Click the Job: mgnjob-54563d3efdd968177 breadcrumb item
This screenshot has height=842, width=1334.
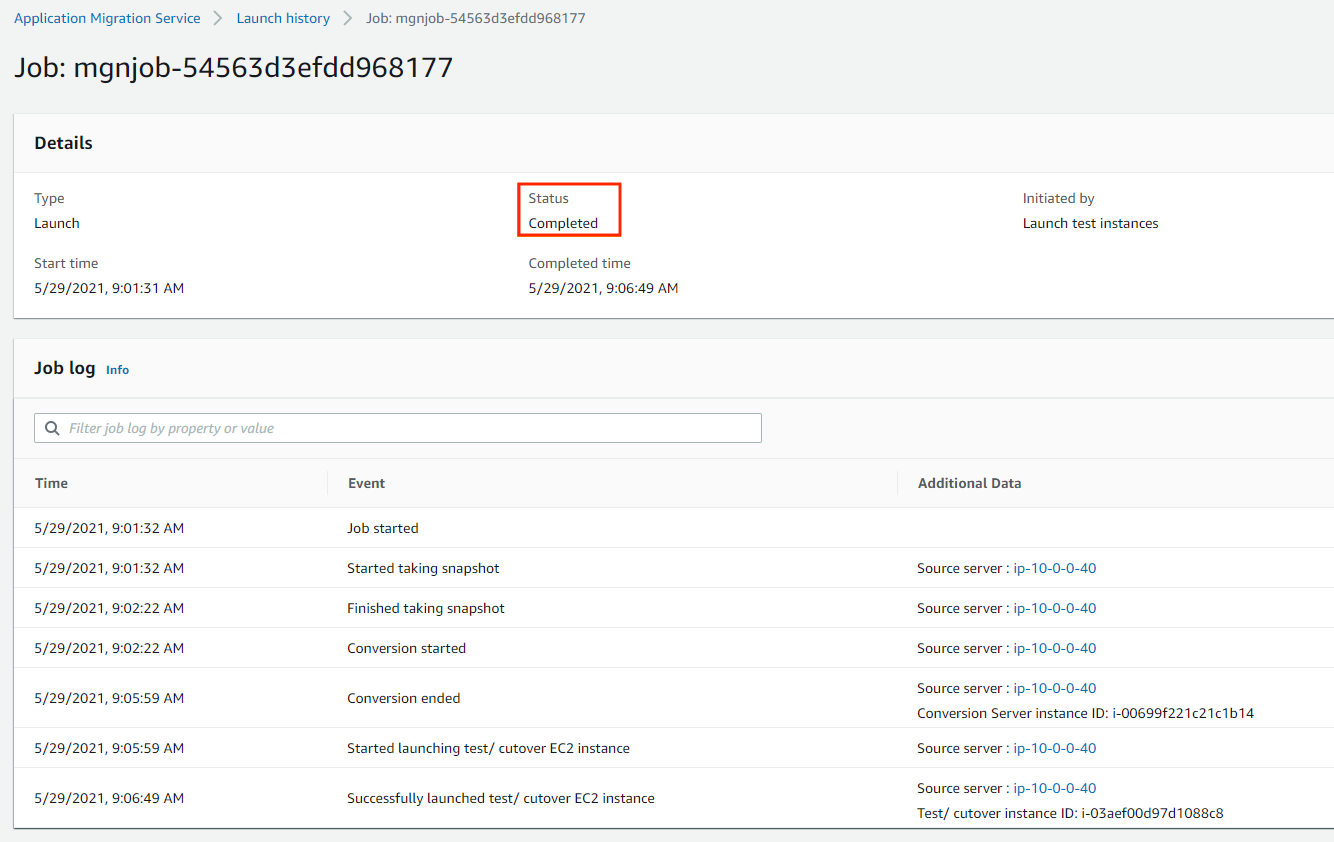[x=476, y=18]
